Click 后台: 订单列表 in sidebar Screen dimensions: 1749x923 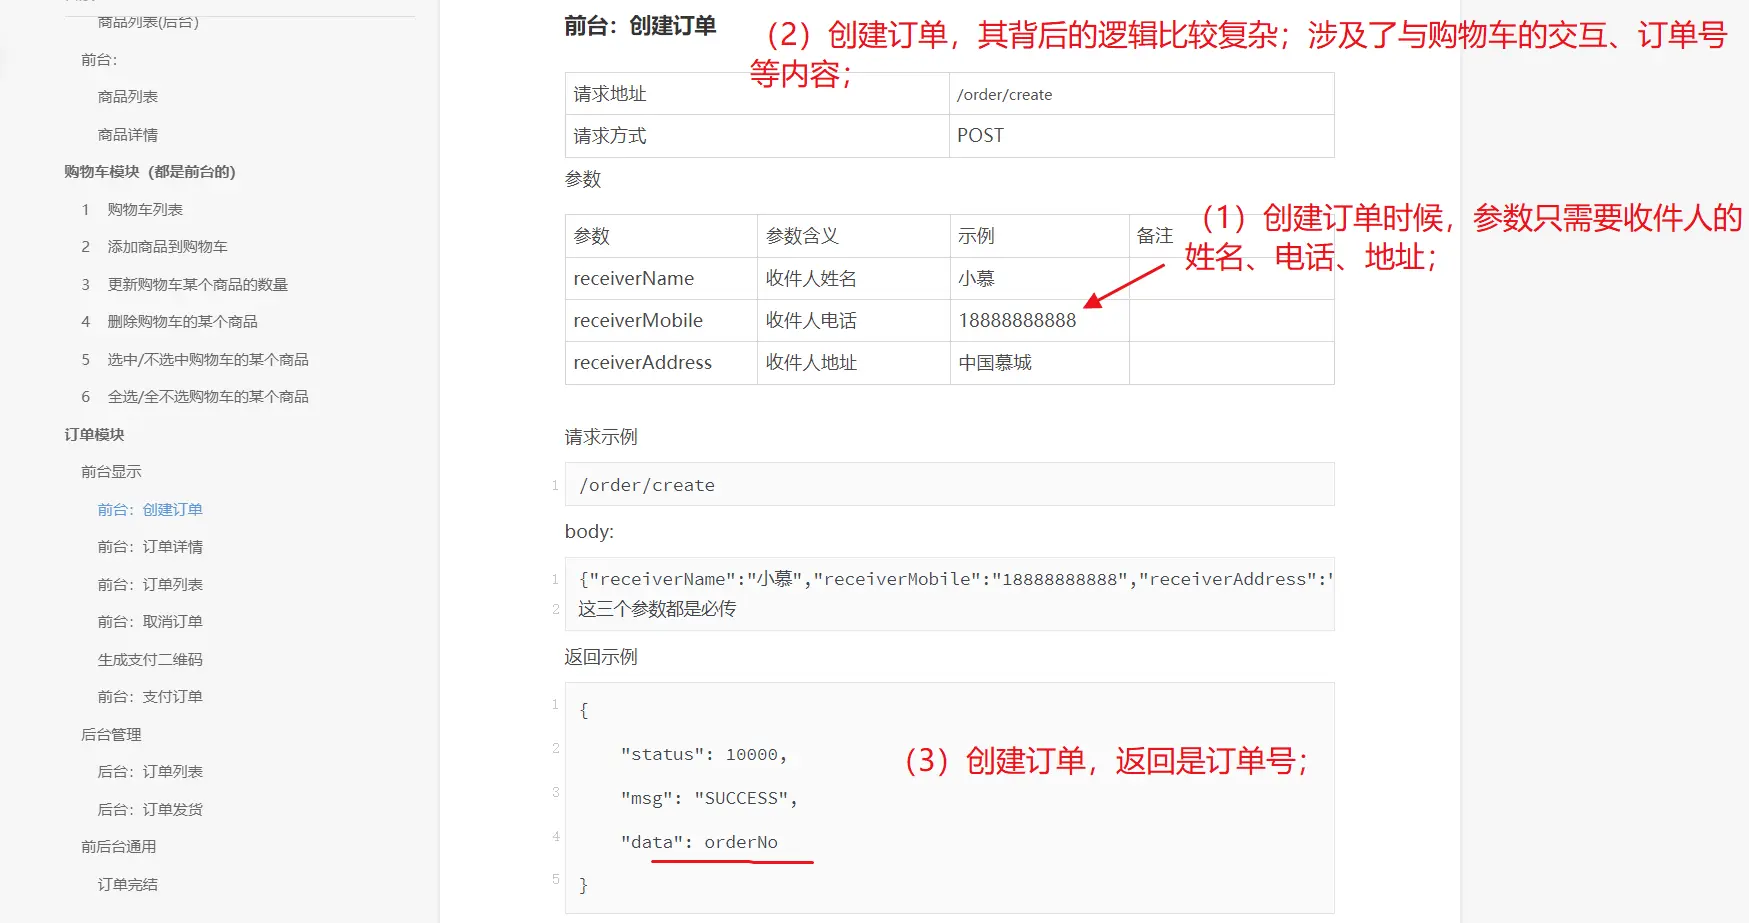coord(150,772)
